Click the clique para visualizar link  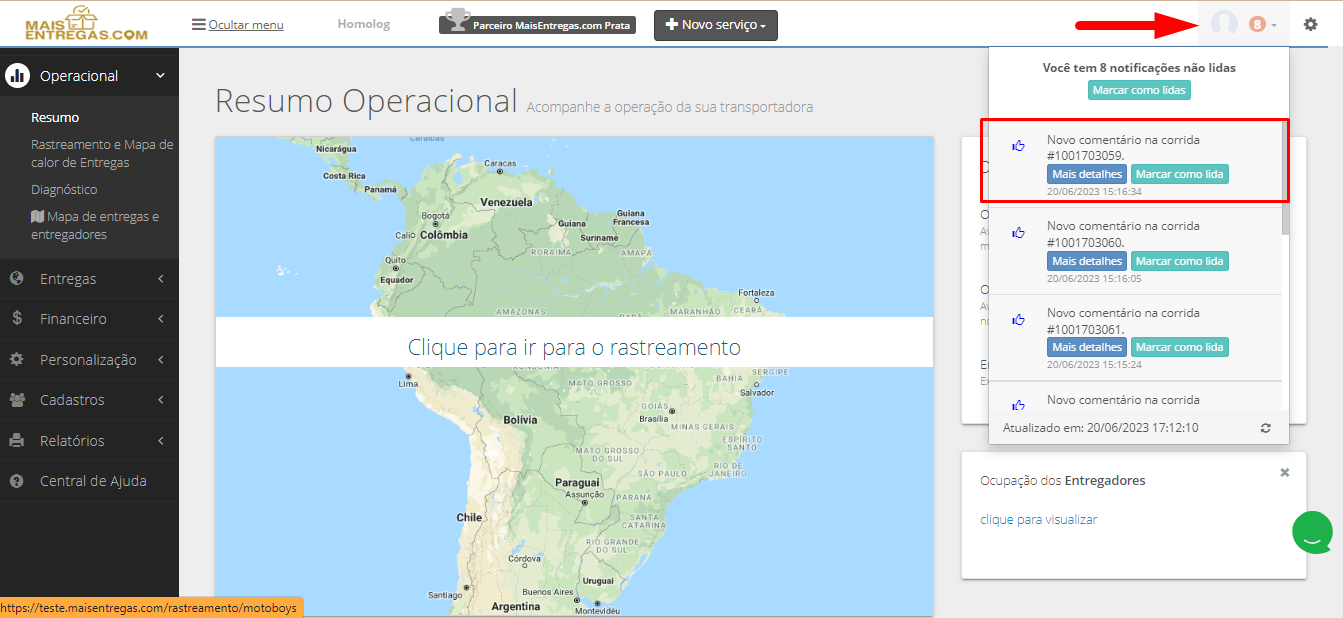pos(1038,520)
